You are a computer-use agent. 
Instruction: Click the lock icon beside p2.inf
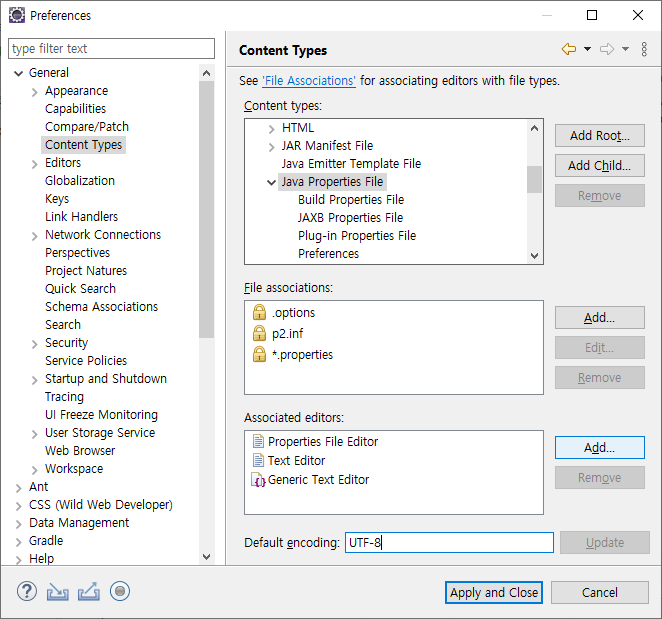click(x=259, y=333)
